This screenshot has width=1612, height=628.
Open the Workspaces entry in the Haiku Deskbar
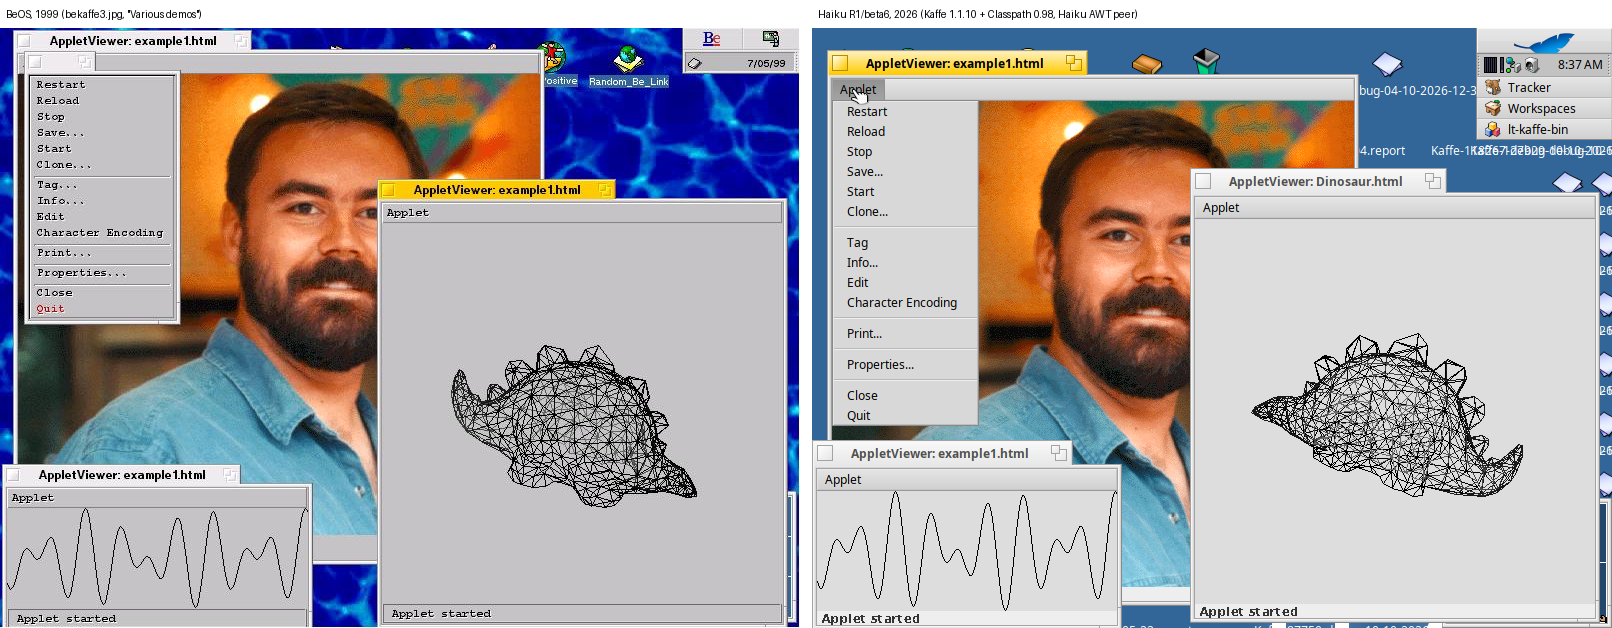click(1544, 108)
